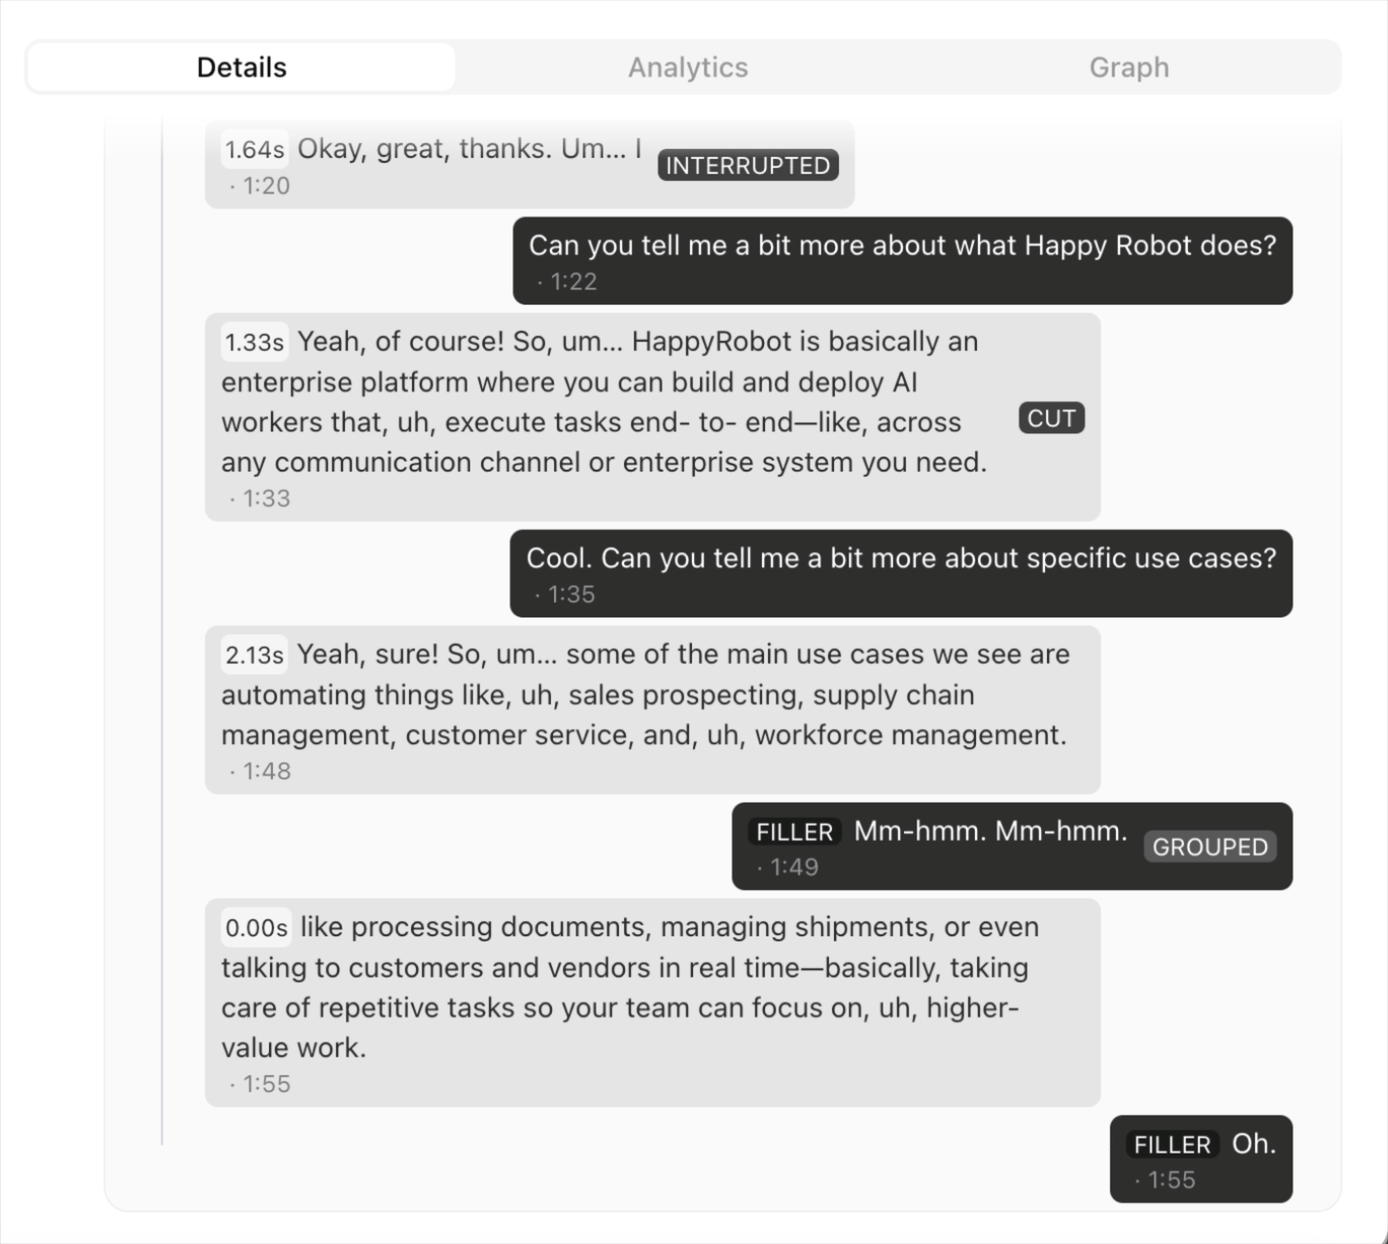Click the INTERRUPTED badge

click(748, 166)
